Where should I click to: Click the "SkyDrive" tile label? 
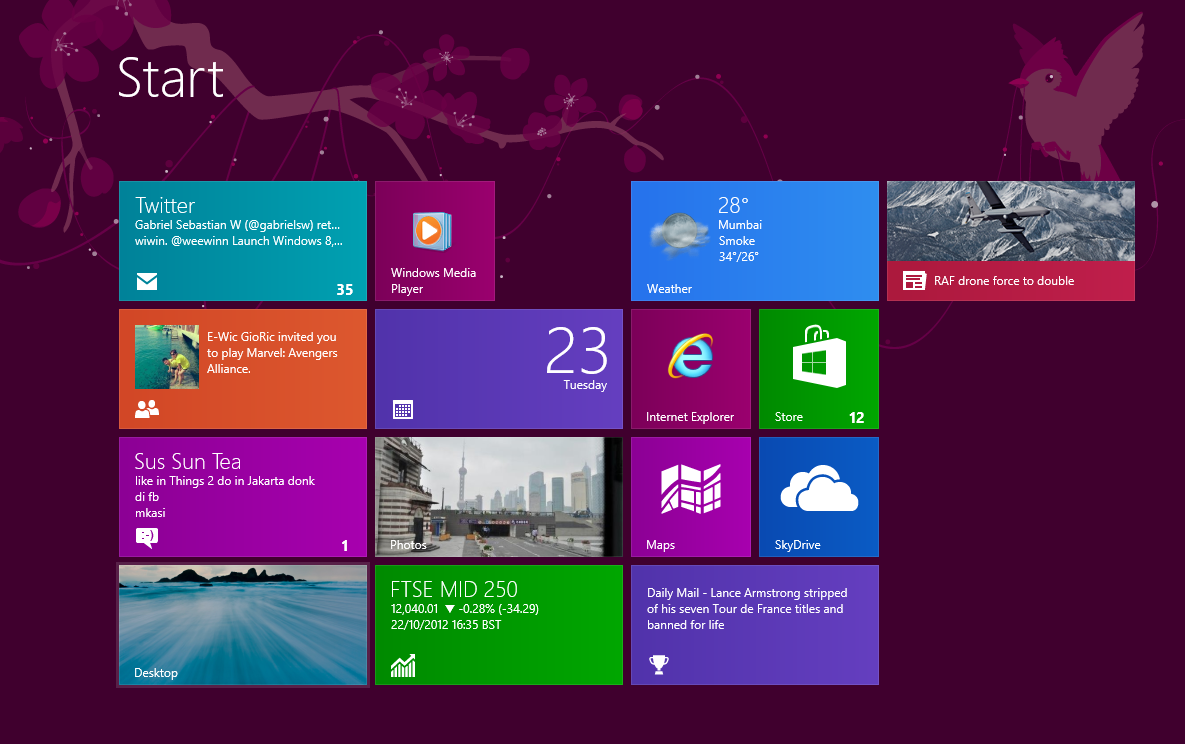coord(797,545)
